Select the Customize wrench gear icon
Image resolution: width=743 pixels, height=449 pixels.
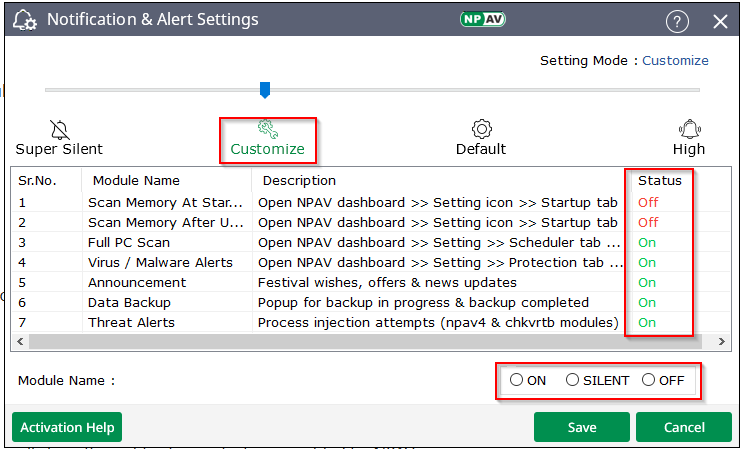267,129
